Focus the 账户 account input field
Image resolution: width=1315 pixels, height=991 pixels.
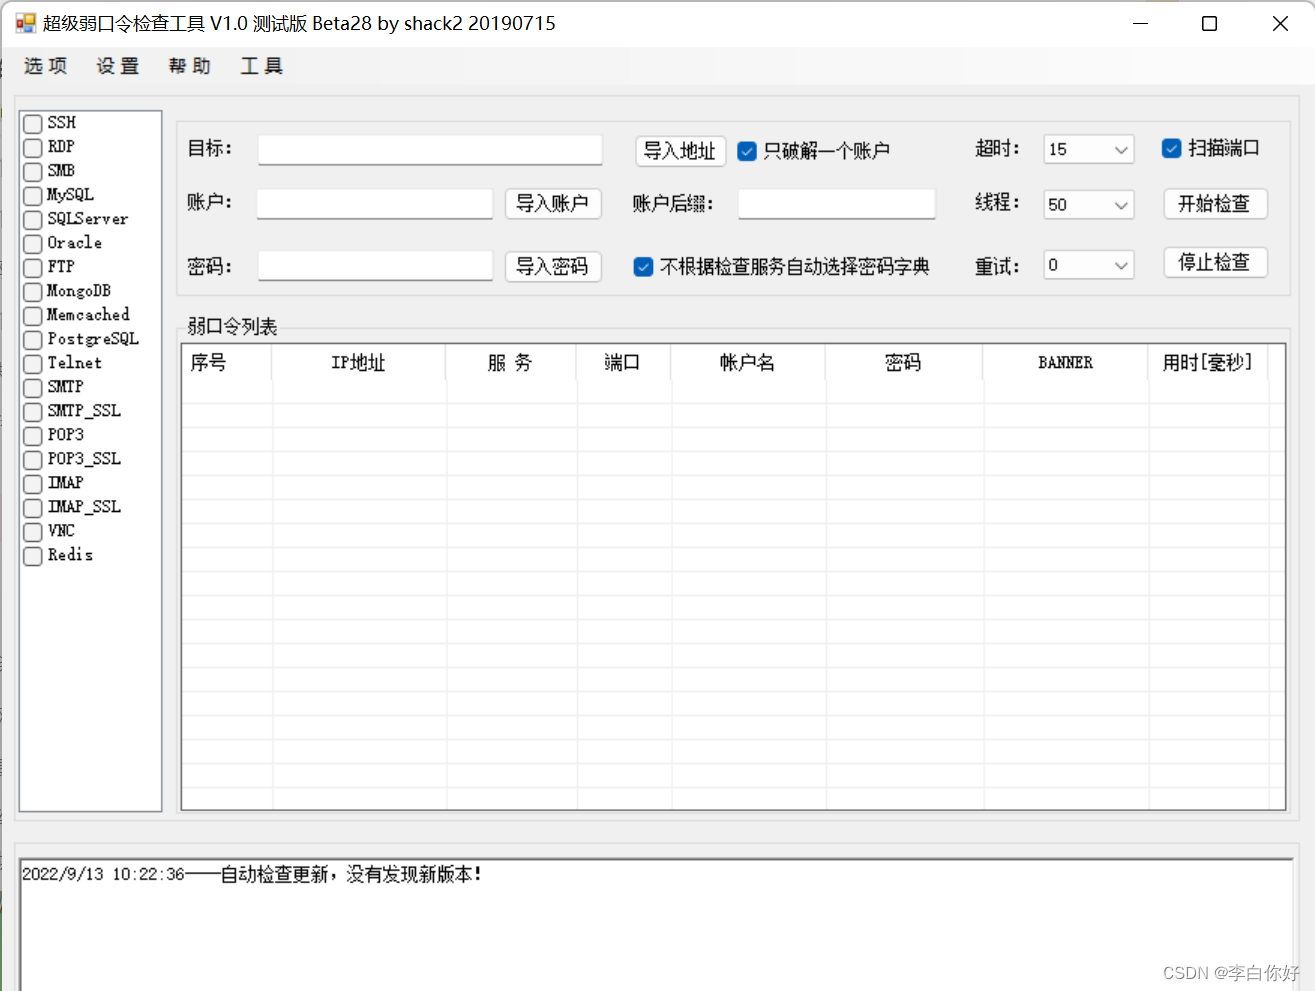point(375,204)
